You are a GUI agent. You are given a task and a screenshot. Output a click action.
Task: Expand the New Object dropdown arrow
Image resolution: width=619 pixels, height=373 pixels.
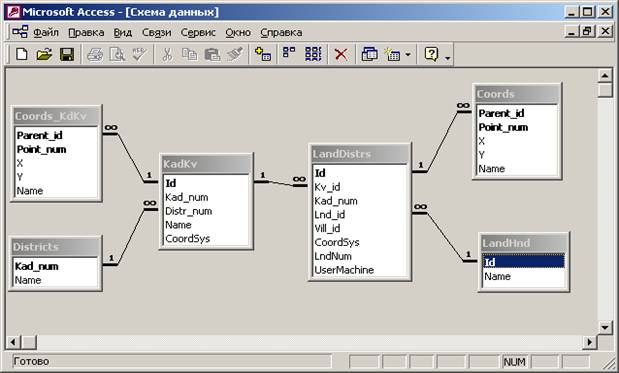coord(408,54)
